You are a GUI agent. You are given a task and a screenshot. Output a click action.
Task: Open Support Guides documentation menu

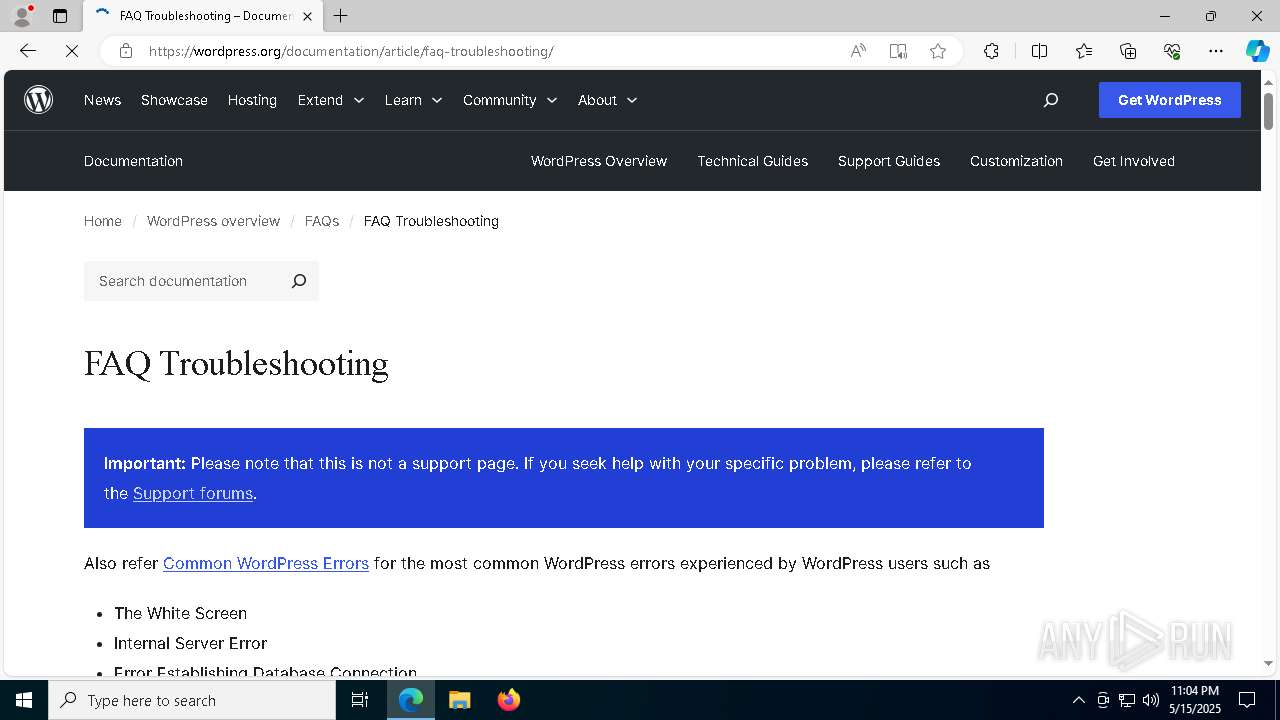(889, 161)
